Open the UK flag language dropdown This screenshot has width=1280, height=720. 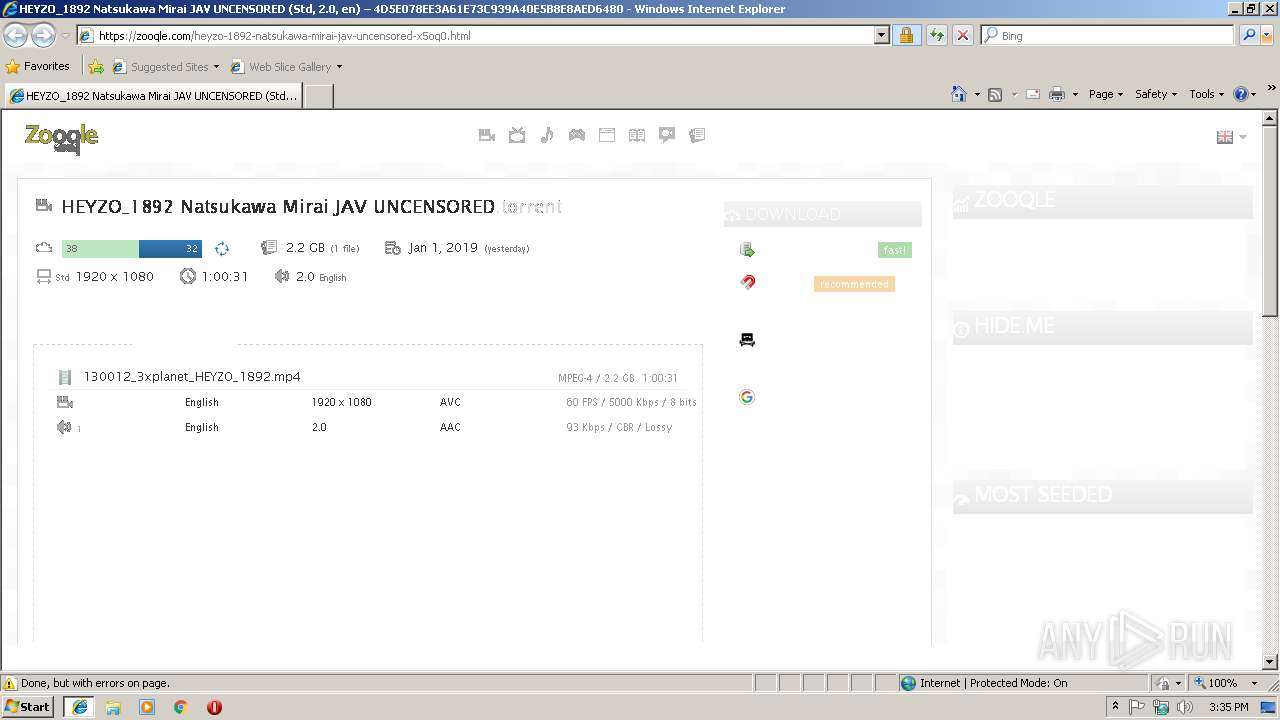[x=1231, y=137]
